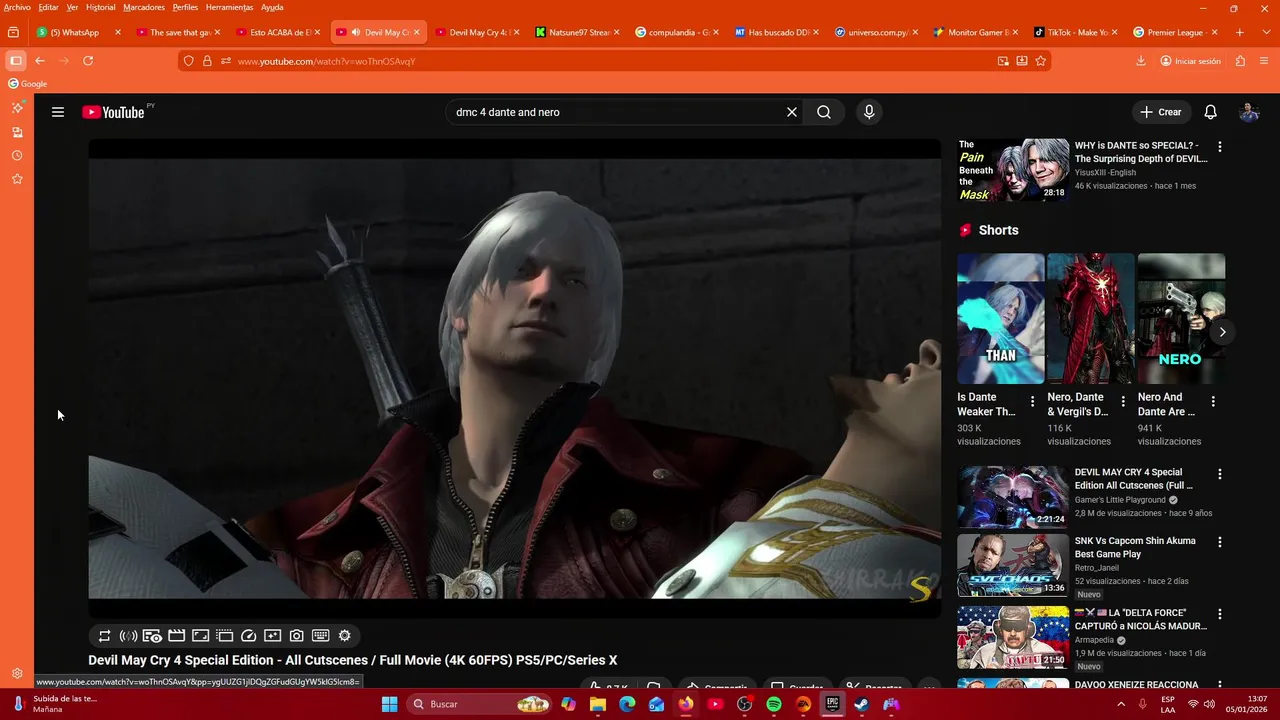Open keyboard shortcuts icon under the player
This screenshot has height=720, width=1280.
pos(321,636)
